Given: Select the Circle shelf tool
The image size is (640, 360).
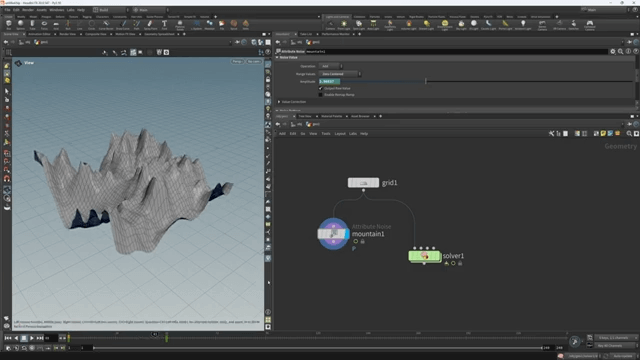Looking at the screenshot, I should click(91, 24).
